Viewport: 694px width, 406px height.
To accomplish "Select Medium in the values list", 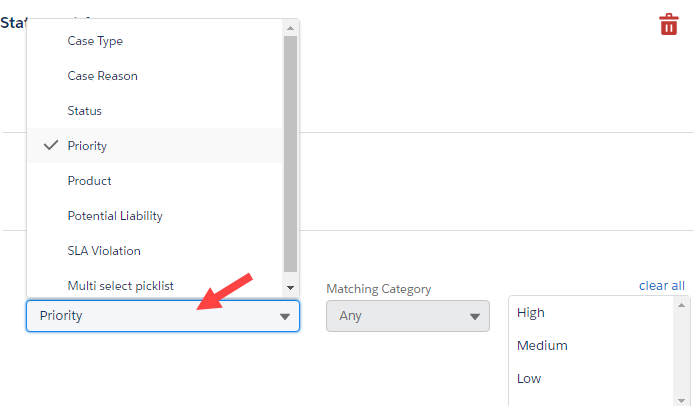I will [x=542, y=346].
